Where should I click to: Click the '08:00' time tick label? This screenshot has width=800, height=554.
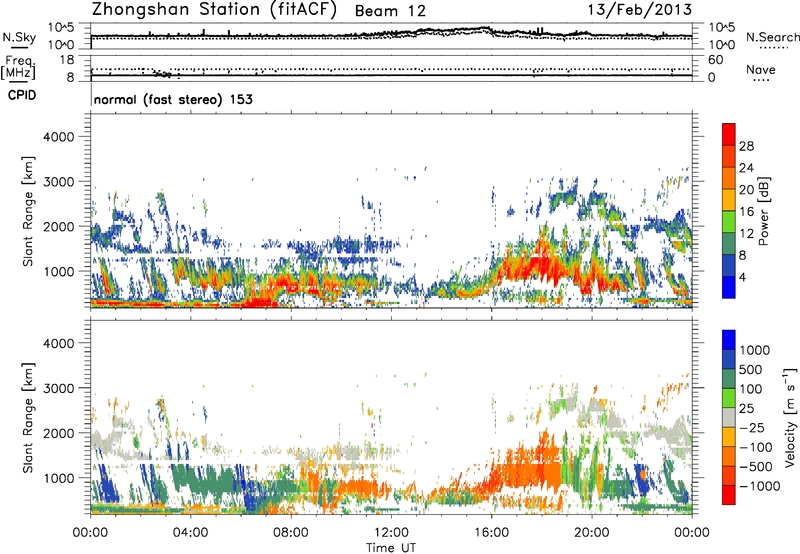tap(291, 533)
